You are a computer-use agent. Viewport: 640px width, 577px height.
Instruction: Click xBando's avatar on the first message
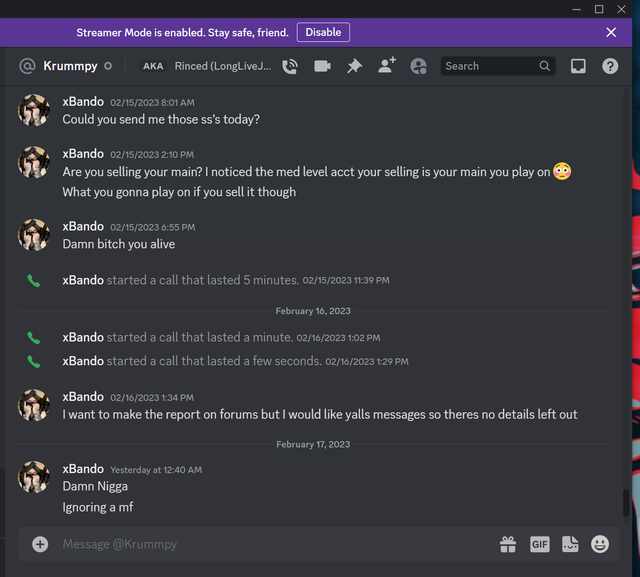(x=34, y=110)
